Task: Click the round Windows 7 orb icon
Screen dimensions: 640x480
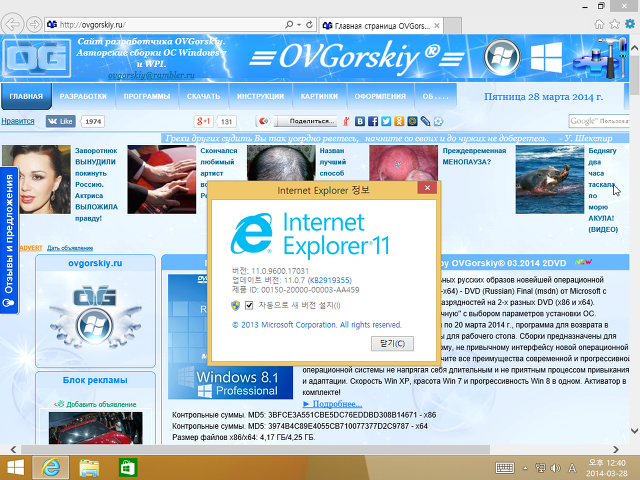Action: [502, 57]
